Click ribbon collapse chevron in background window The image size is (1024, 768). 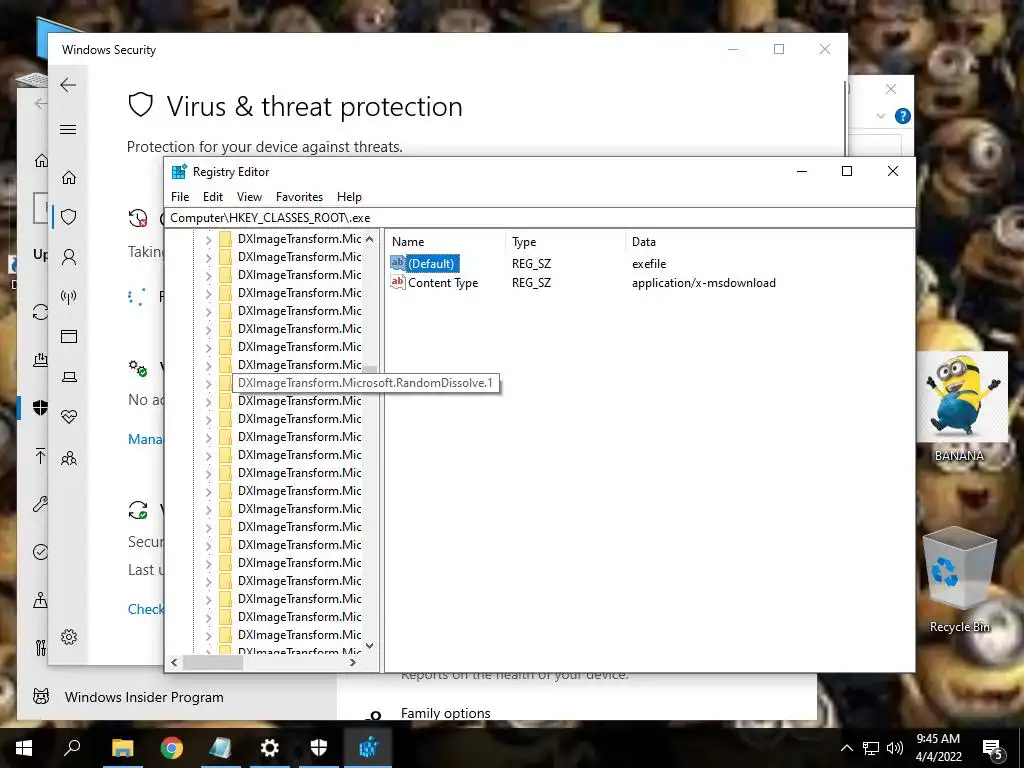pyautogui.click(x=881, y=116)
